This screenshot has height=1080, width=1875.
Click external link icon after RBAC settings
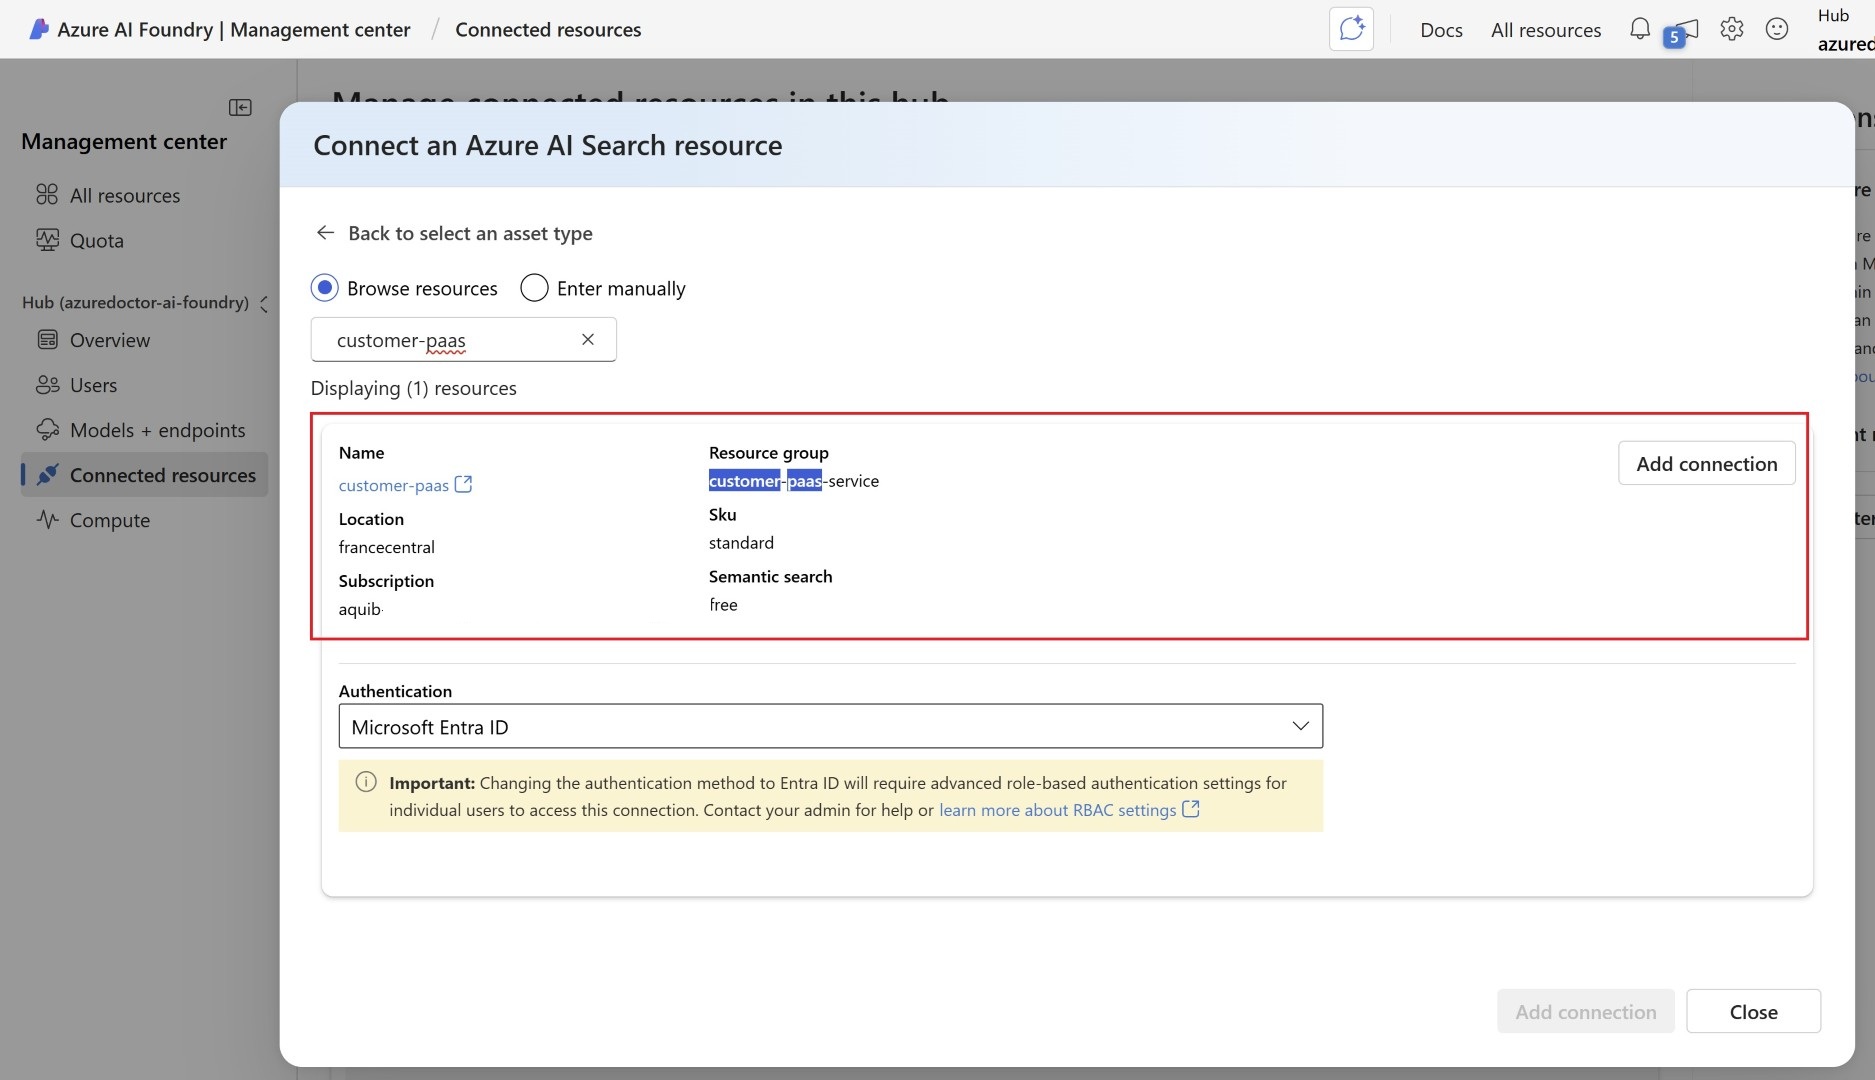tap(1191, 809)
